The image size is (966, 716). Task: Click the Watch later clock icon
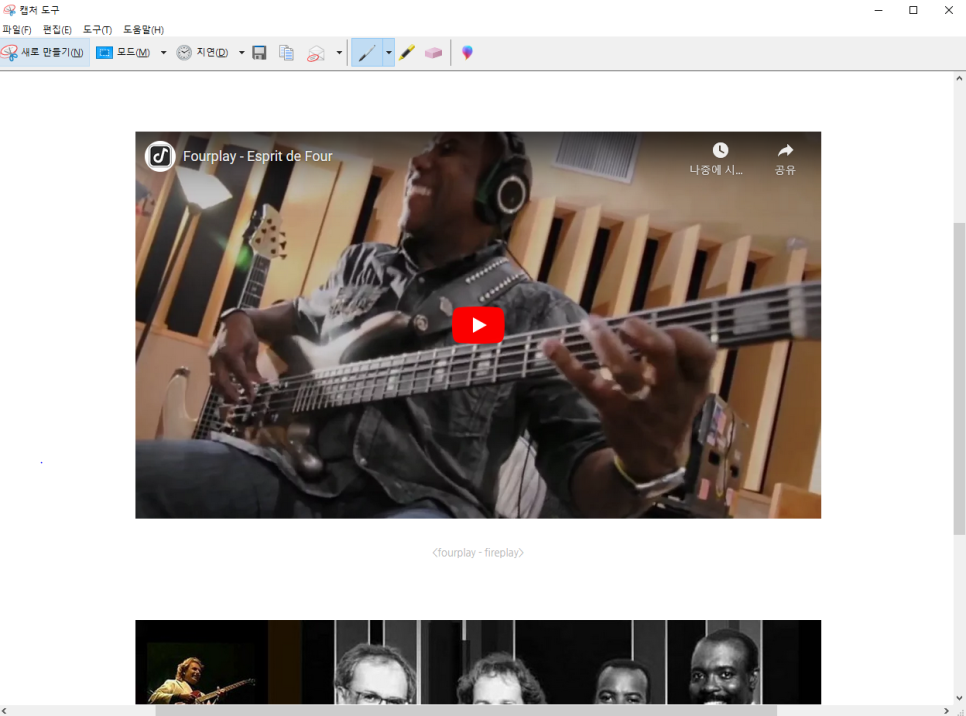tap(720, 150)
